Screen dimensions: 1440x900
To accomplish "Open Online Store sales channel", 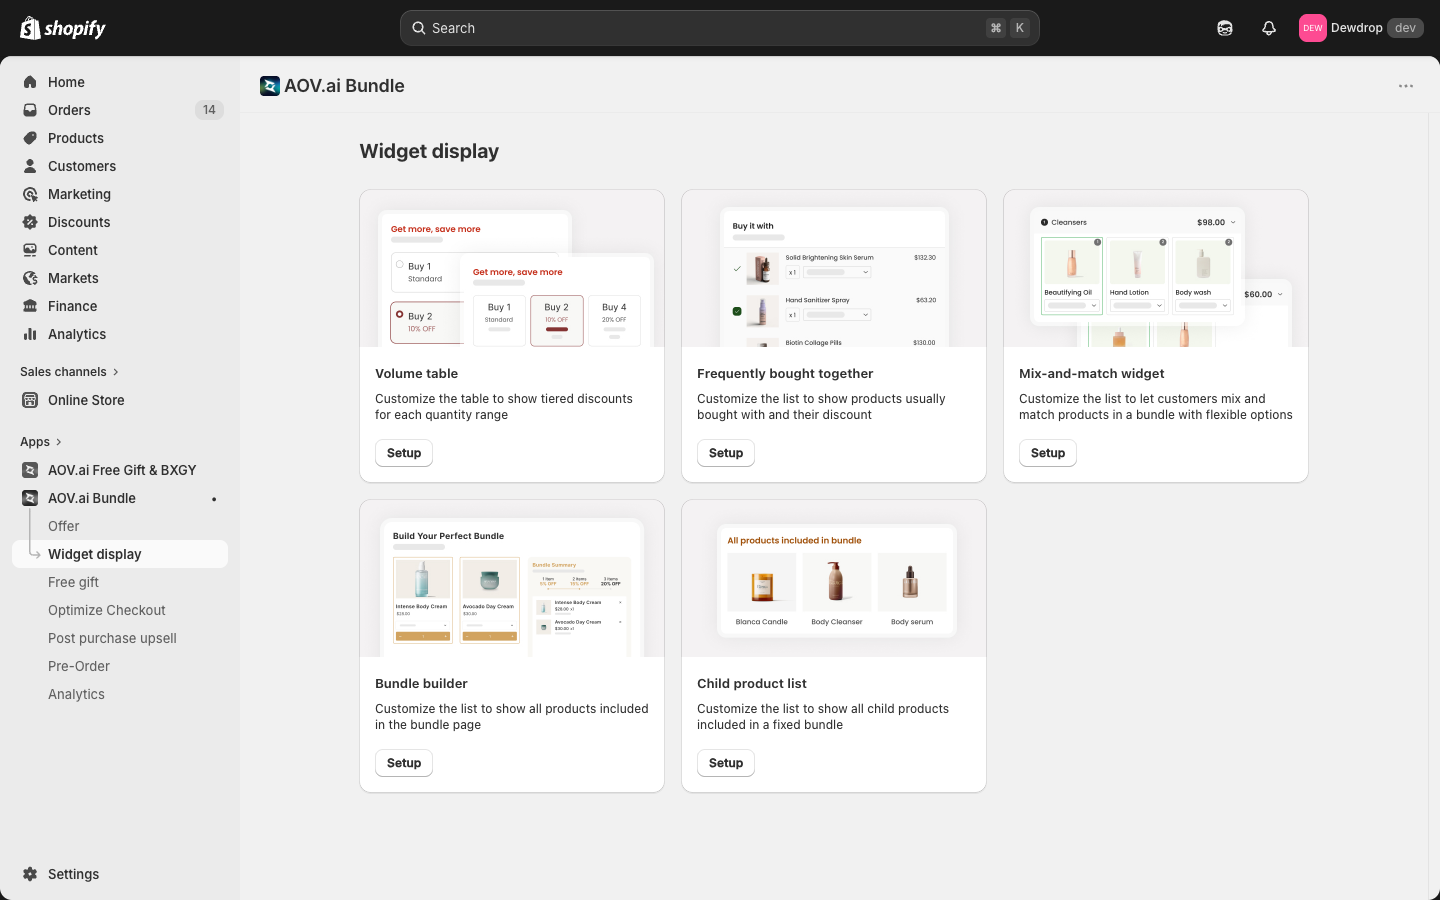I will (x=120, y=400).
